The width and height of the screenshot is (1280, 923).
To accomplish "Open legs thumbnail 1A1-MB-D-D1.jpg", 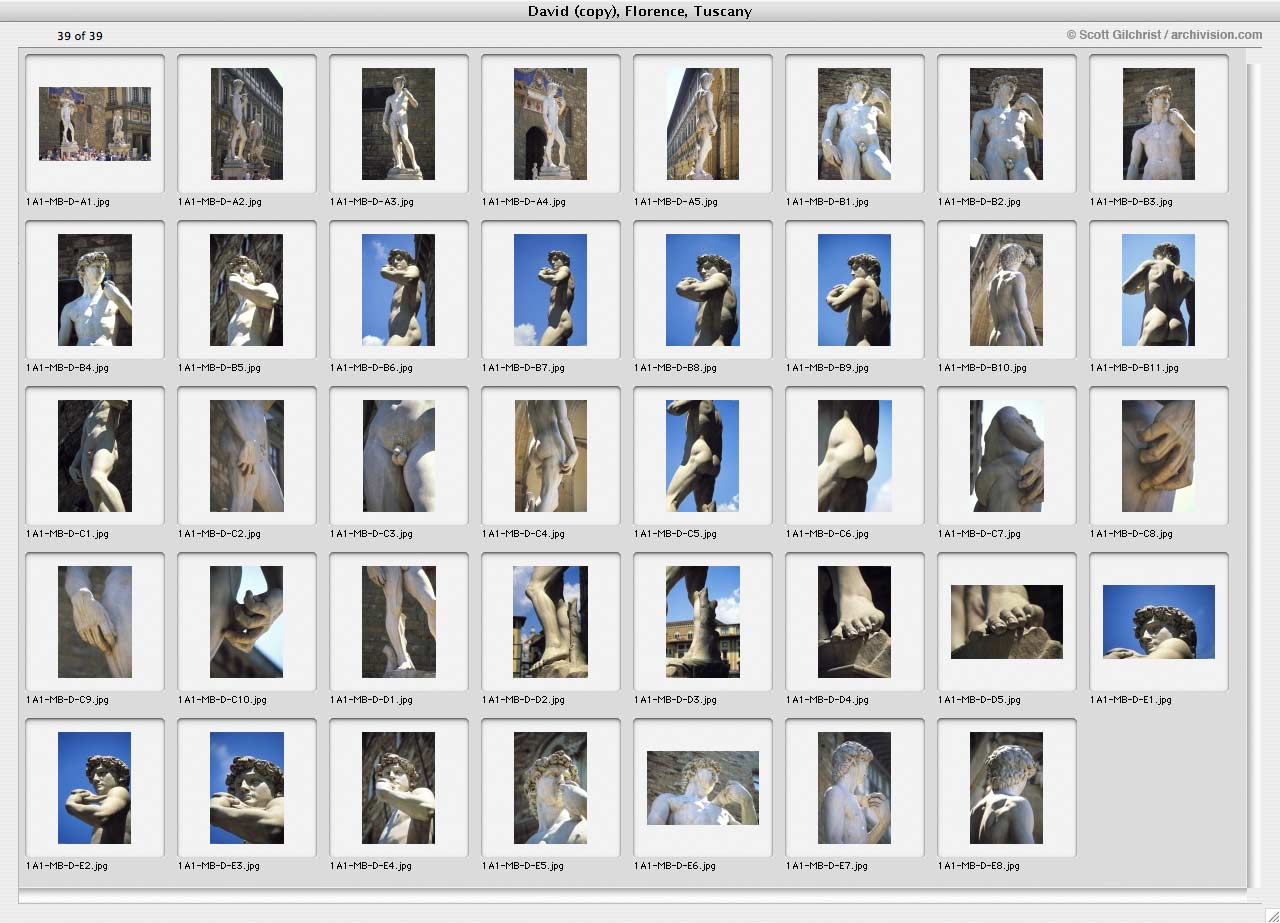I will (x=399, y=622).
